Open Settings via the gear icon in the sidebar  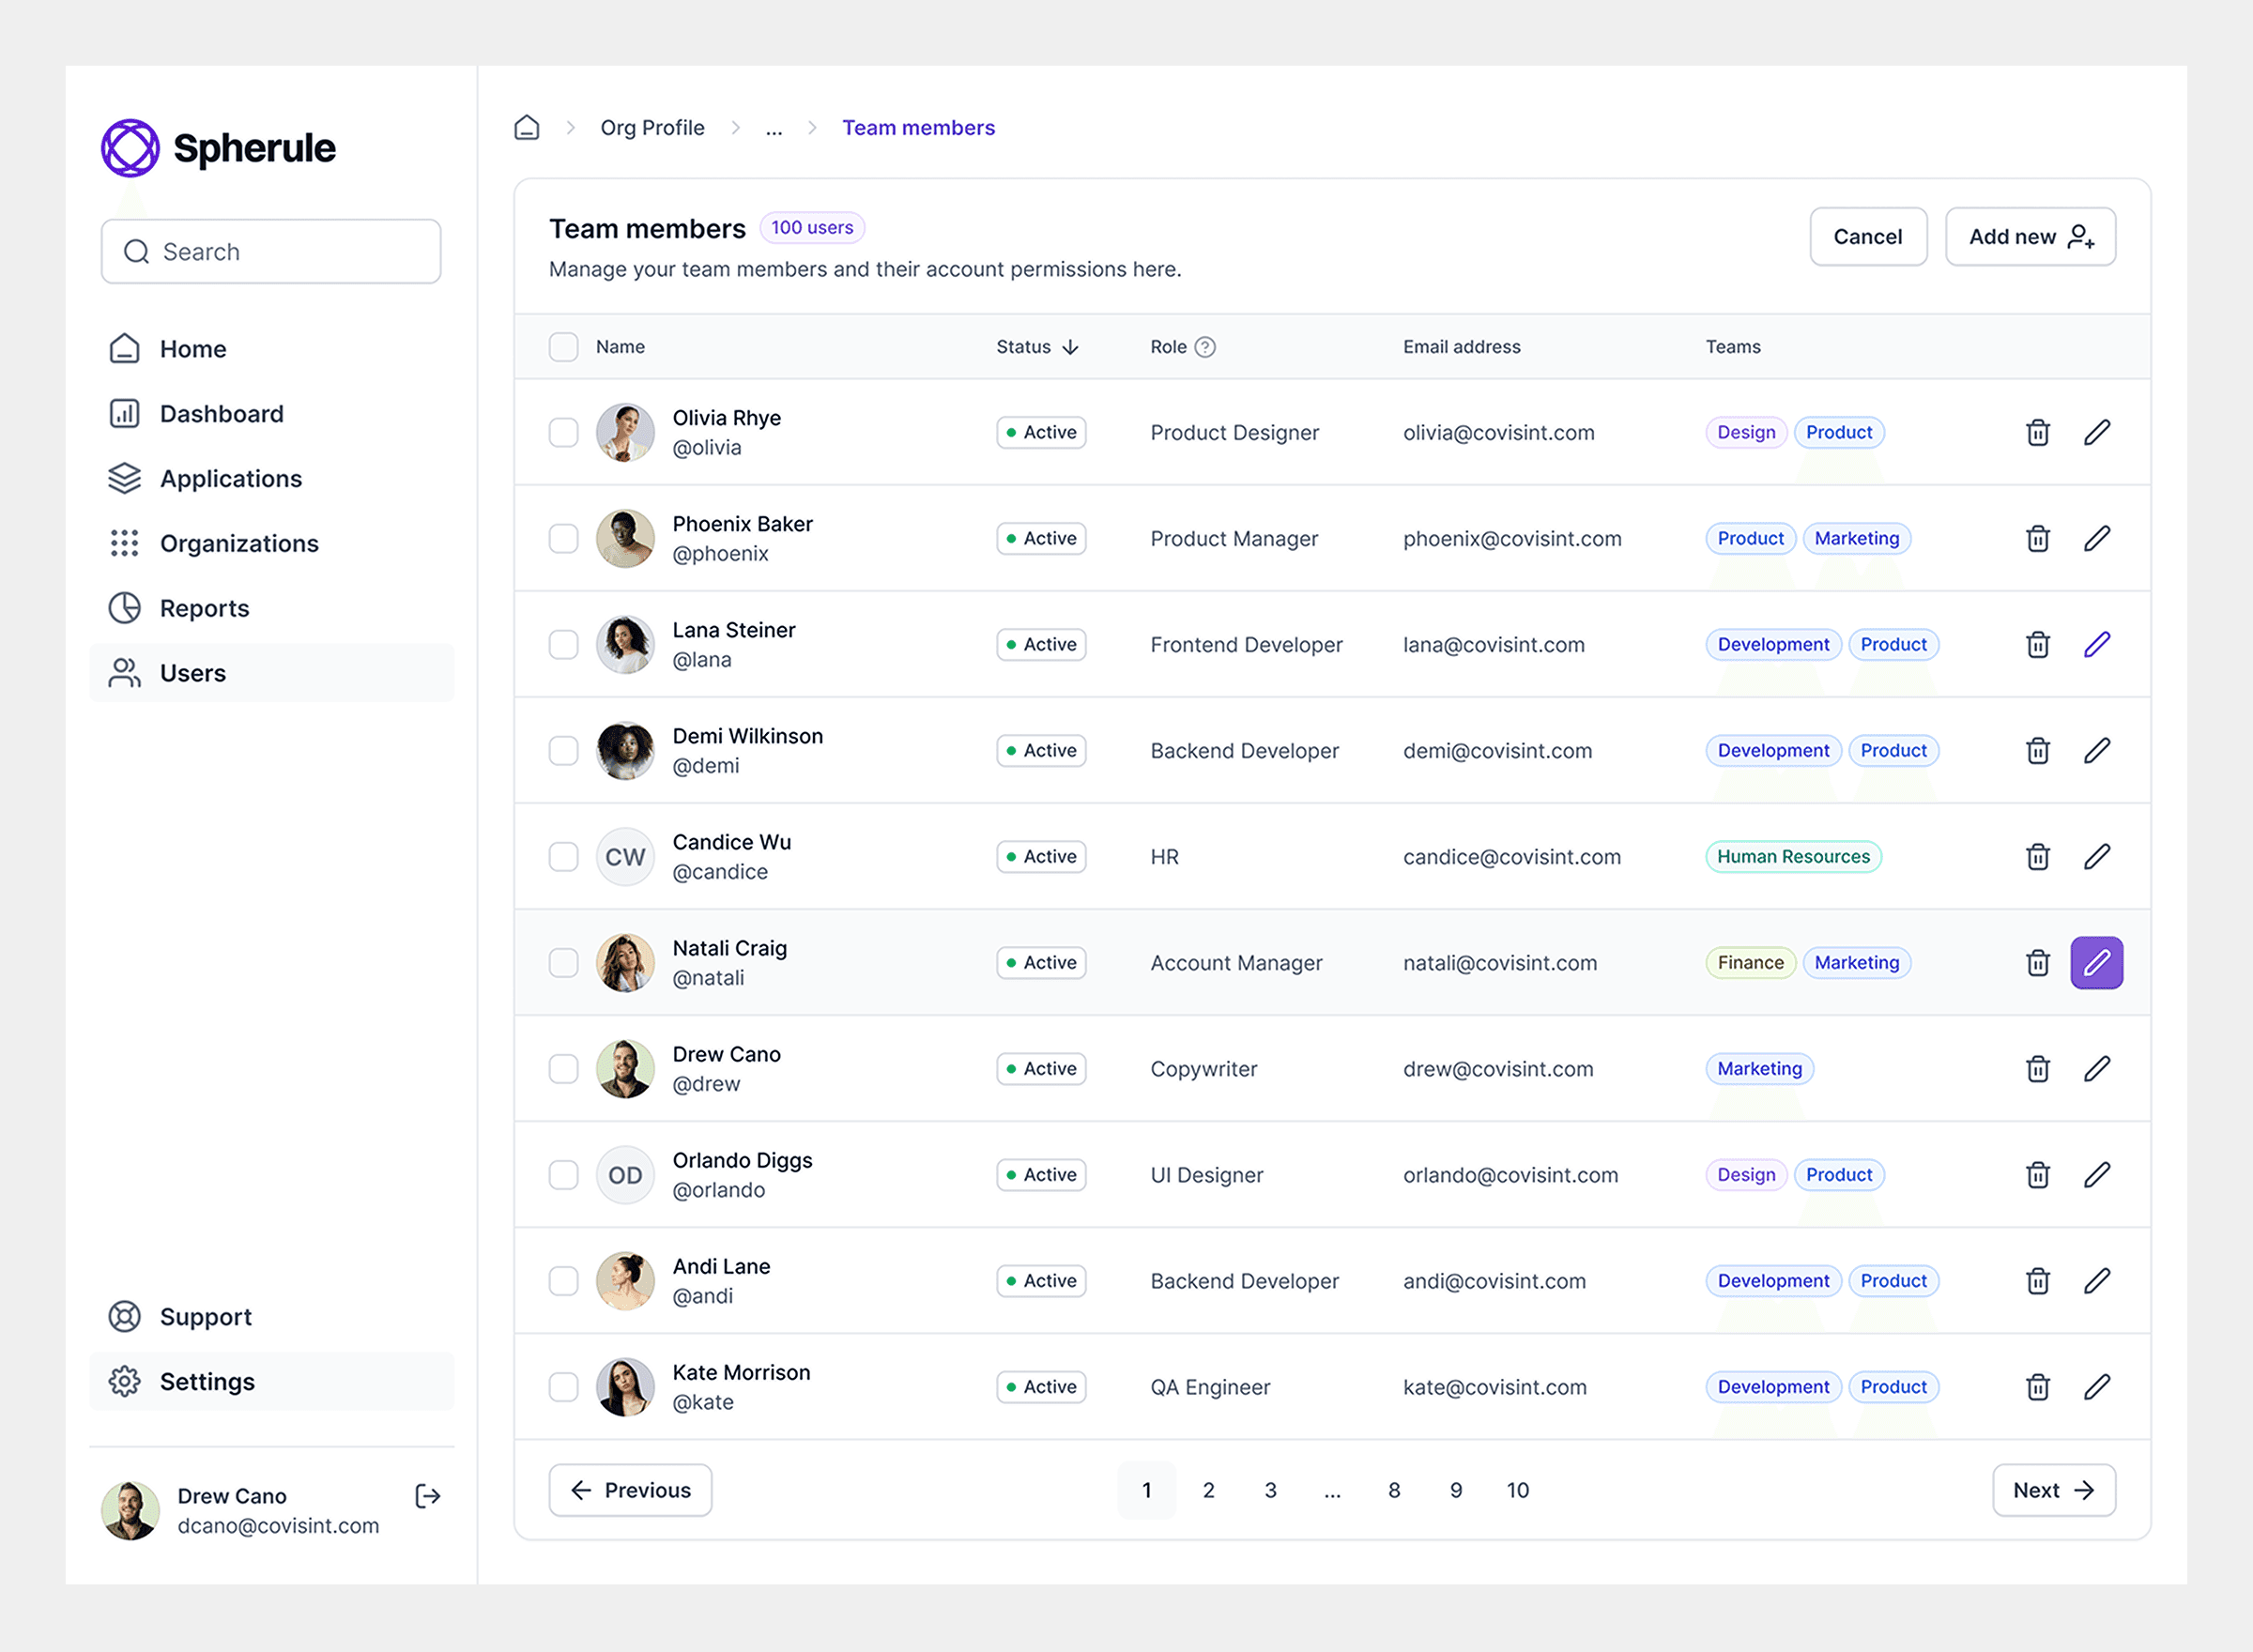[x=125, y=1381]
